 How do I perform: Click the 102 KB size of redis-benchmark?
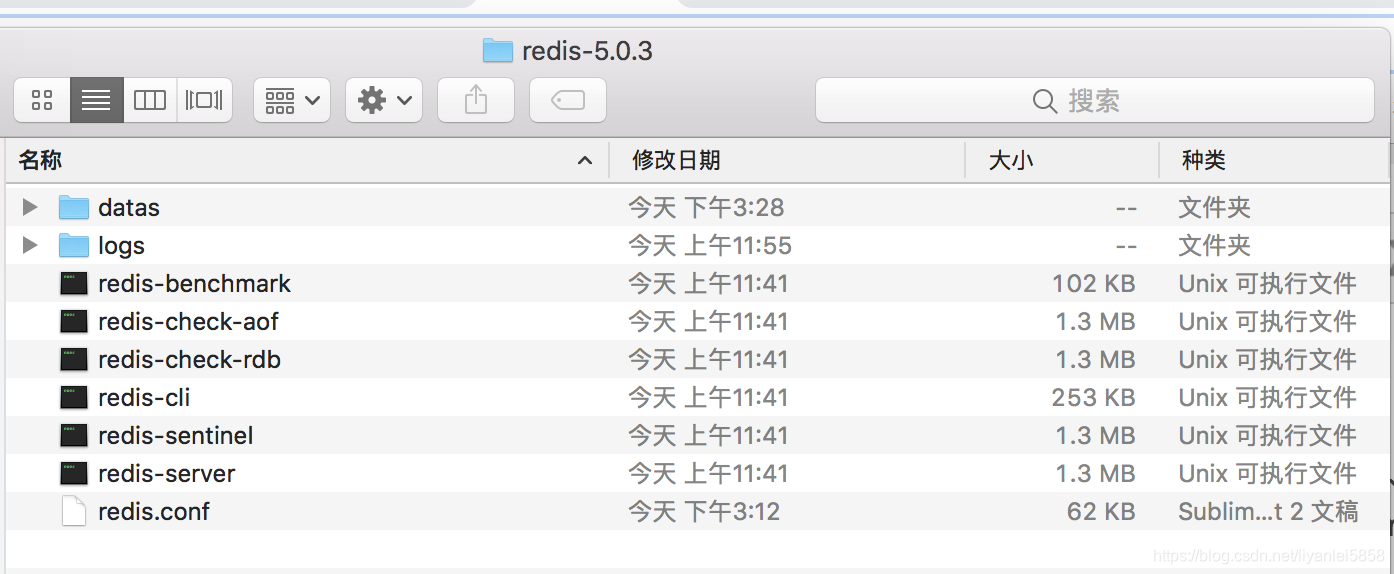tap(1094, 283)
